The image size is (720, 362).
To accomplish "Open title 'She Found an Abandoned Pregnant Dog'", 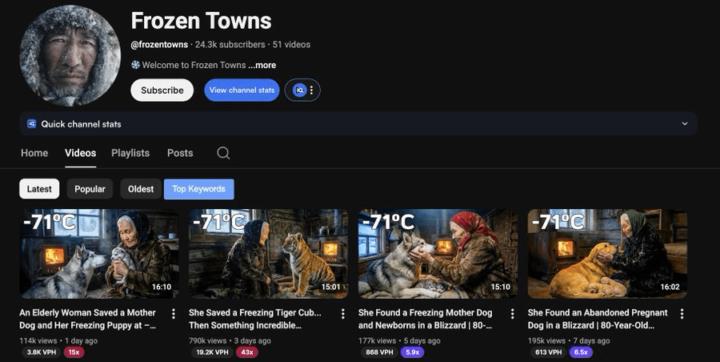I will (597, 319).
